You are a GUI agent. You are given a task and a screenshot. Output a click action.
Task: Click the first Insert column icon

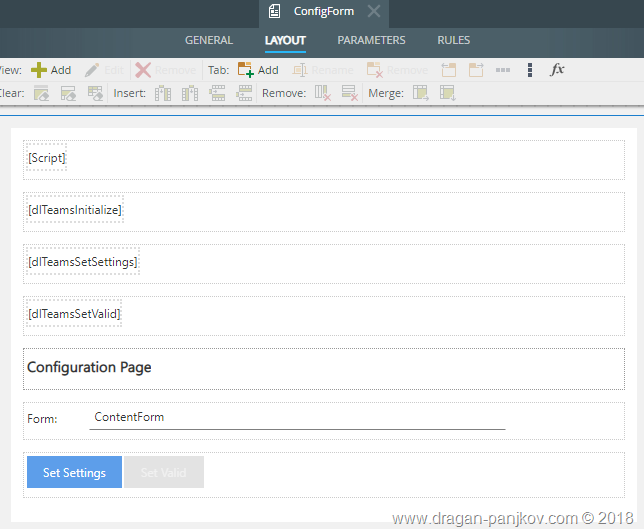tap(163, 94)
